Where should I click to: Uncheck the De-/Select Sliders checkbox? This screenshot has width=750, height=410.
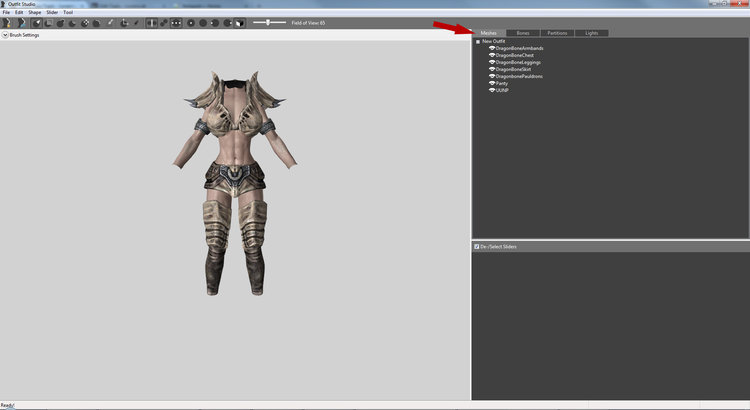click(x=476, y=246)
